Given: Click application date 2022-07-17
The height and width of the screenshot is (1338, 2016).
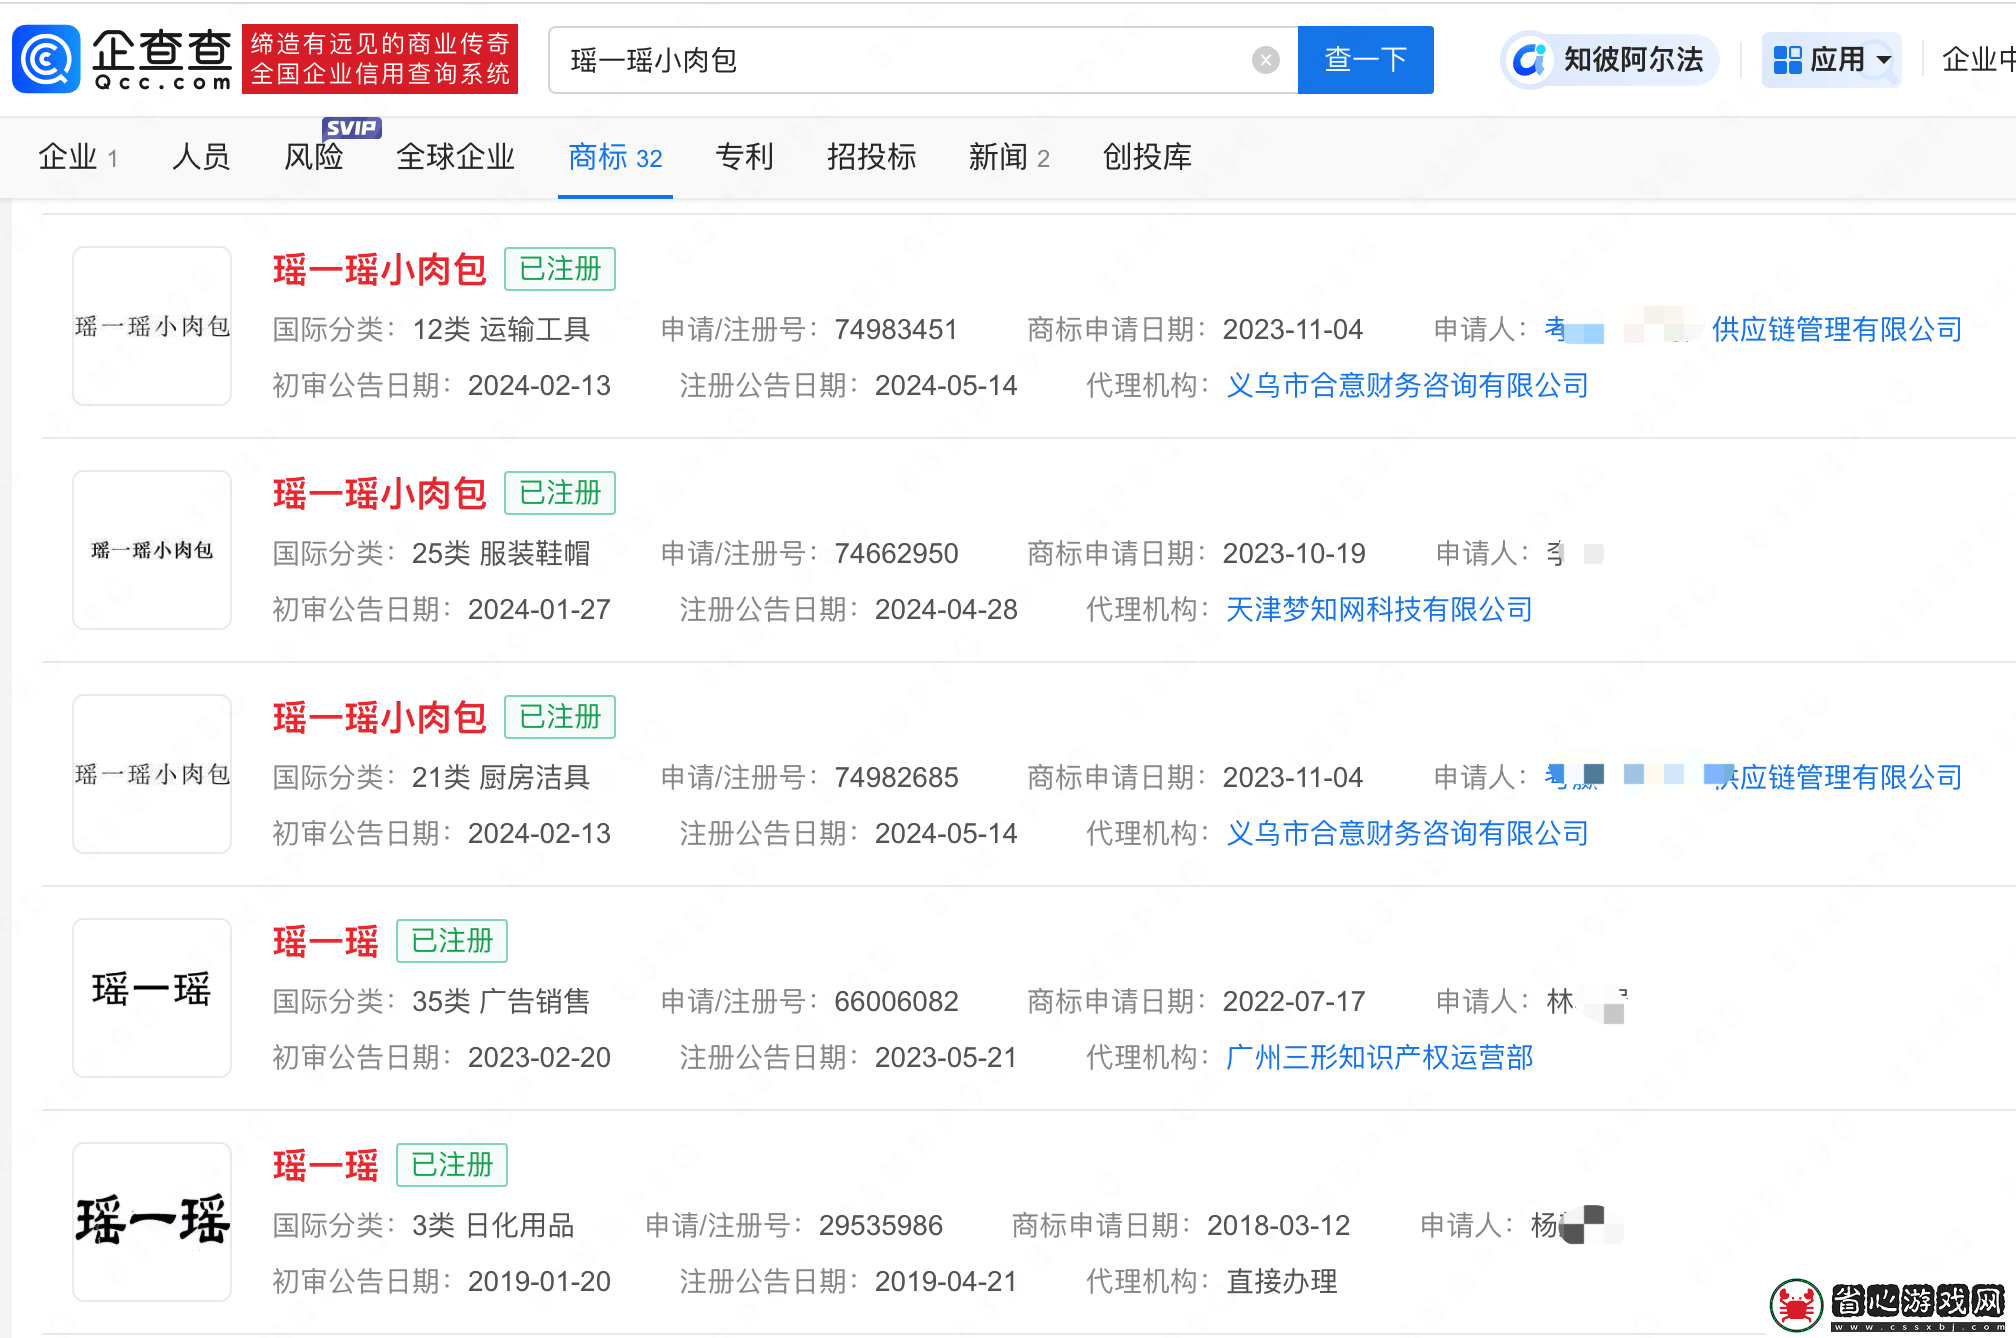Looking at the screenshot, I should [1294, 1001].
